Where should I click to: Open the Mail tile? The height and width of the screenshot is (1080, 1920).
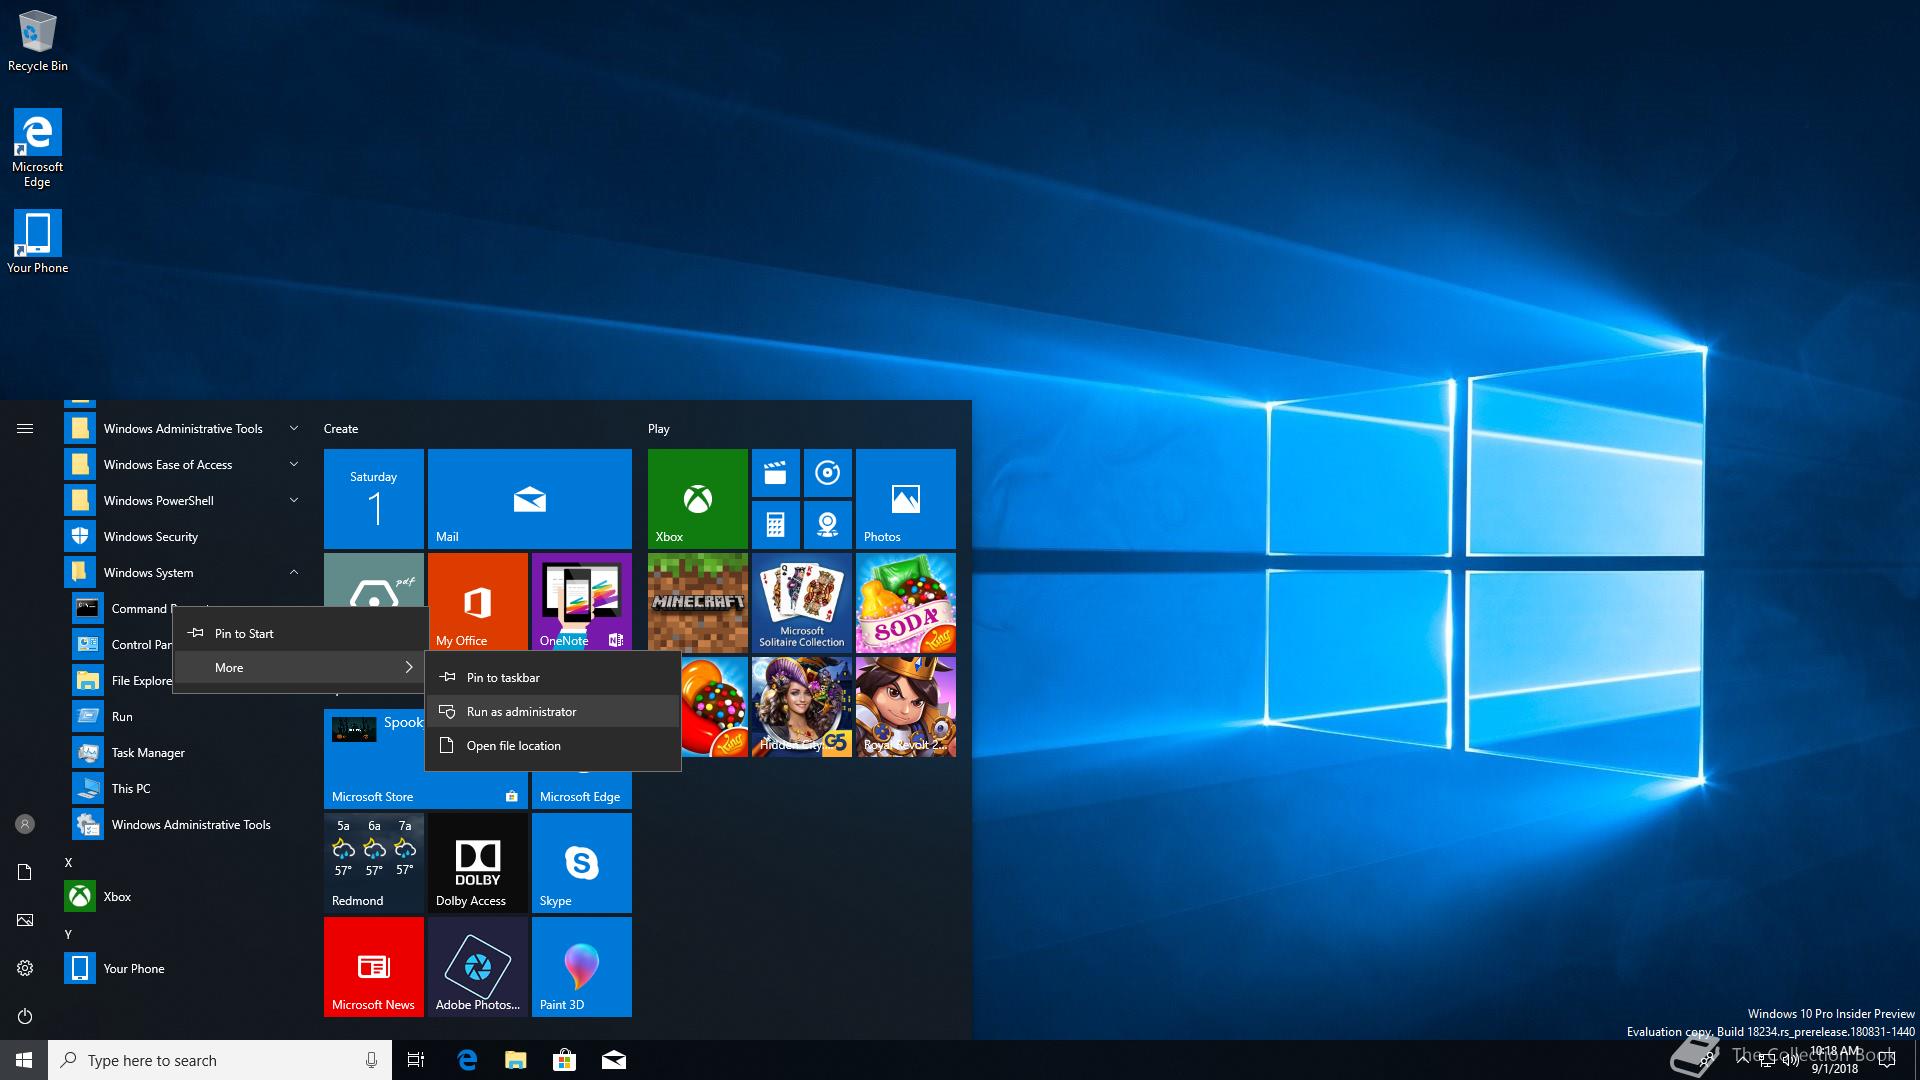tap(530, 499)
